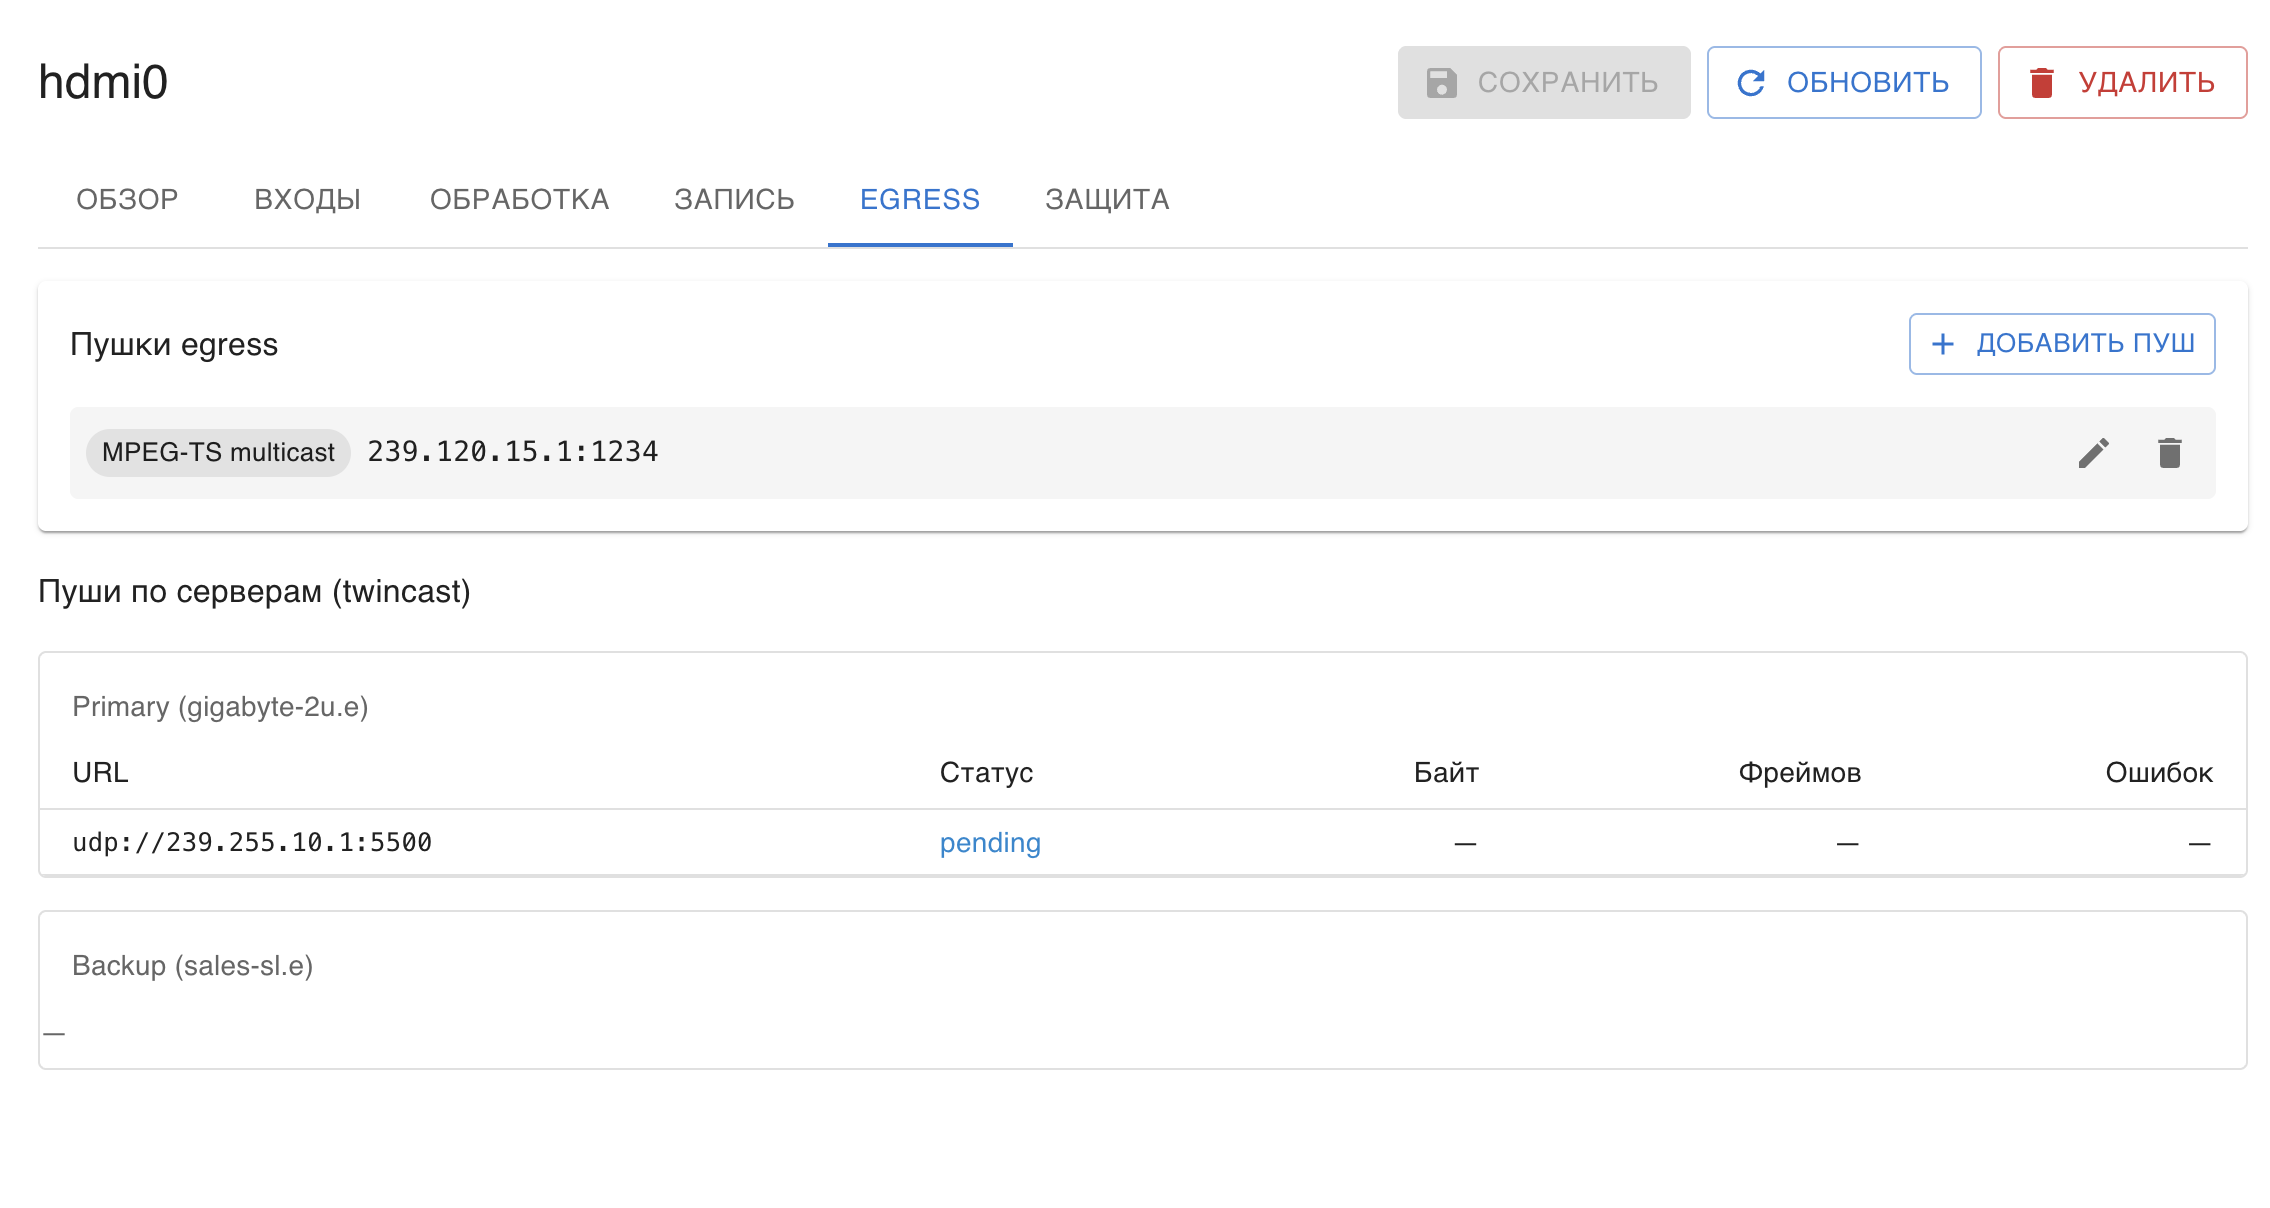Open the Защита tab
The height and width of the screenshot is (1208, 2270).
(1107, 200)
